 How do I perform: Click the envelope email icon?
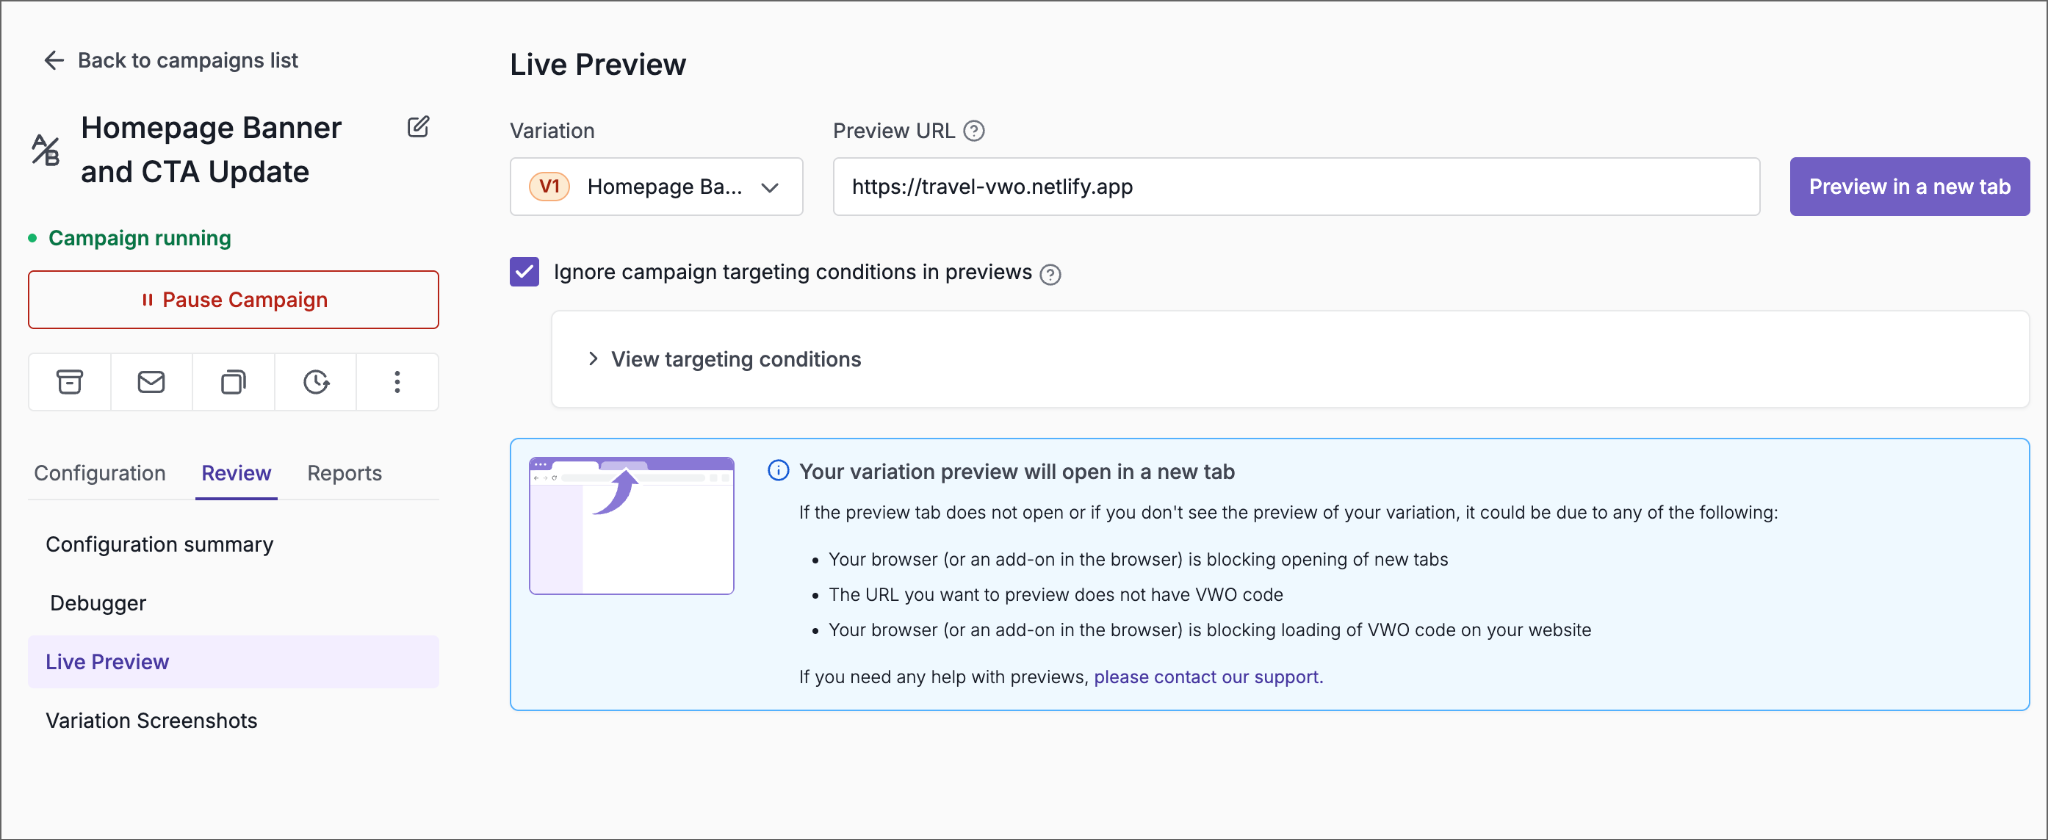151,382
